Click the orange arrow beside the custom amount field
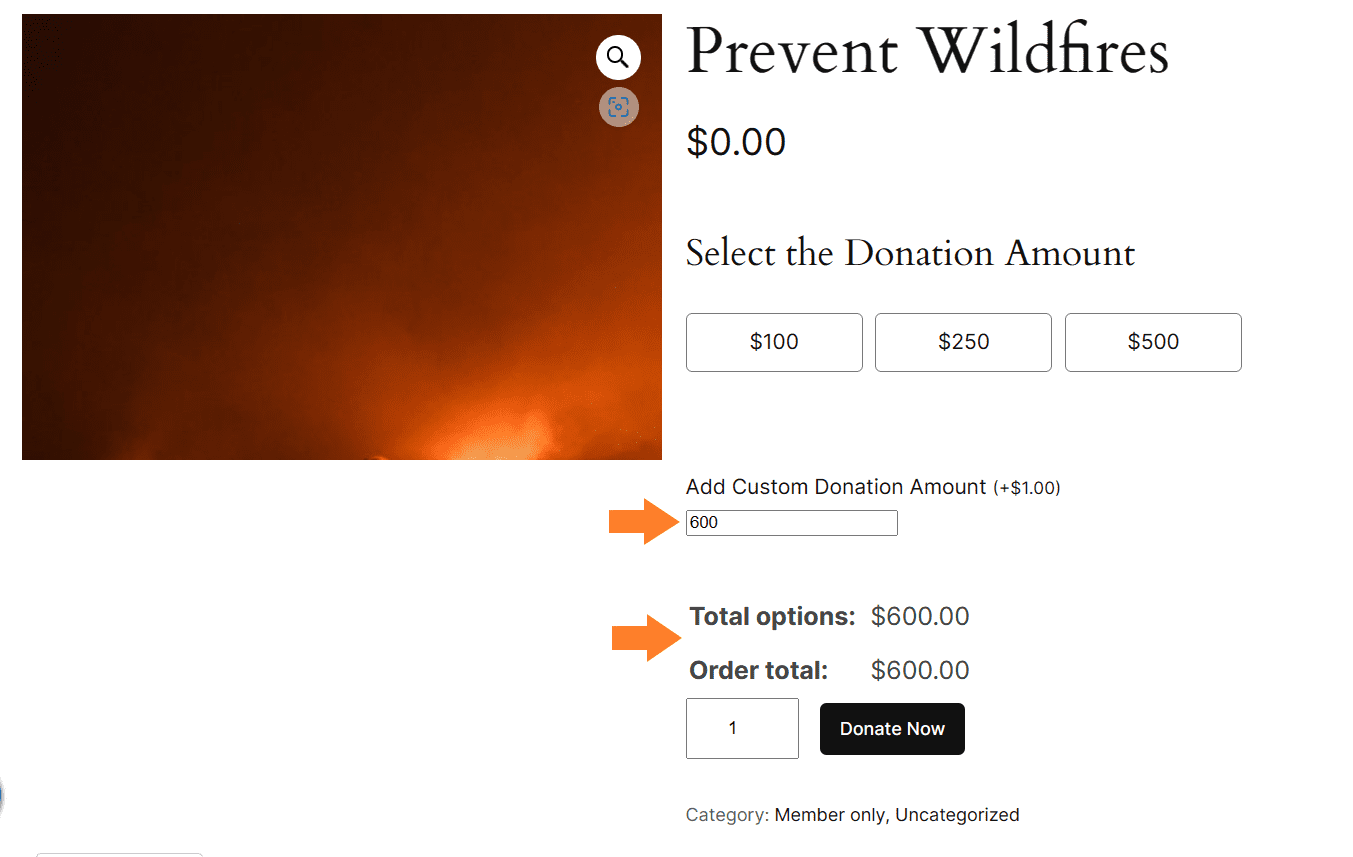This screenshot has height=857, width=1353. 644,521
